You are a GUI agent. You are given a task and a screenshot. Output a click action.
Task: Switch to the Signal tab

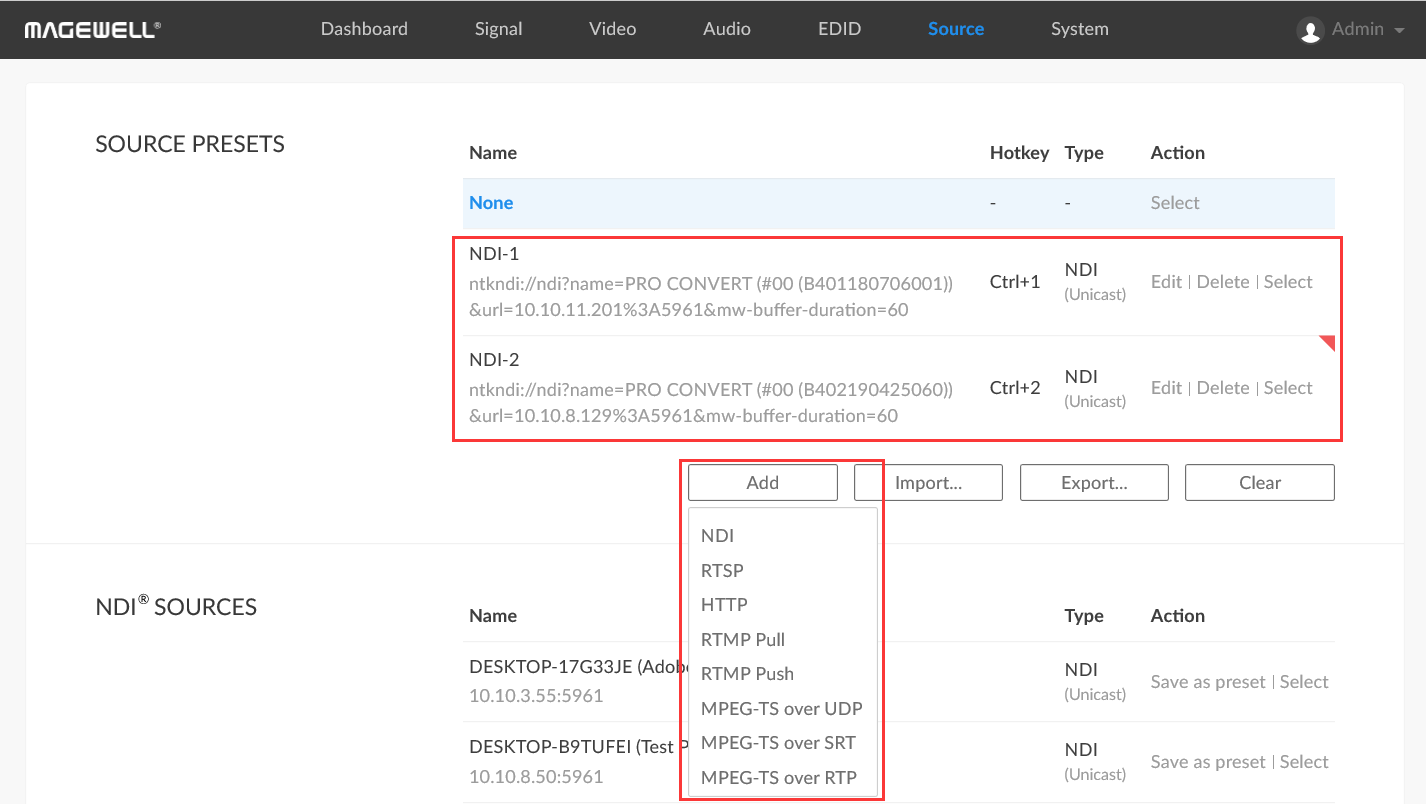click(498, 29)
